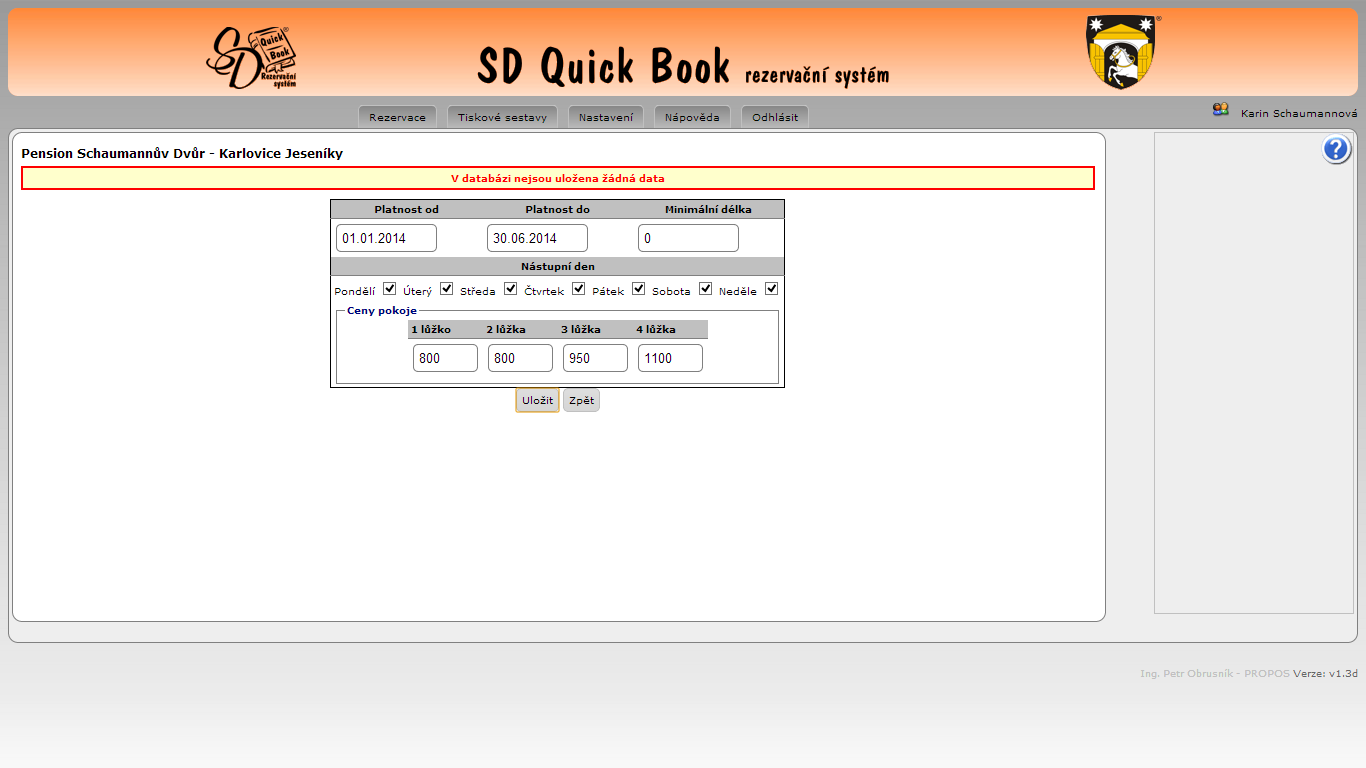Click the users icon beside Karin Schaumannová
This screenshot has width=1366, height=768.
click(x=1220, y=110)
